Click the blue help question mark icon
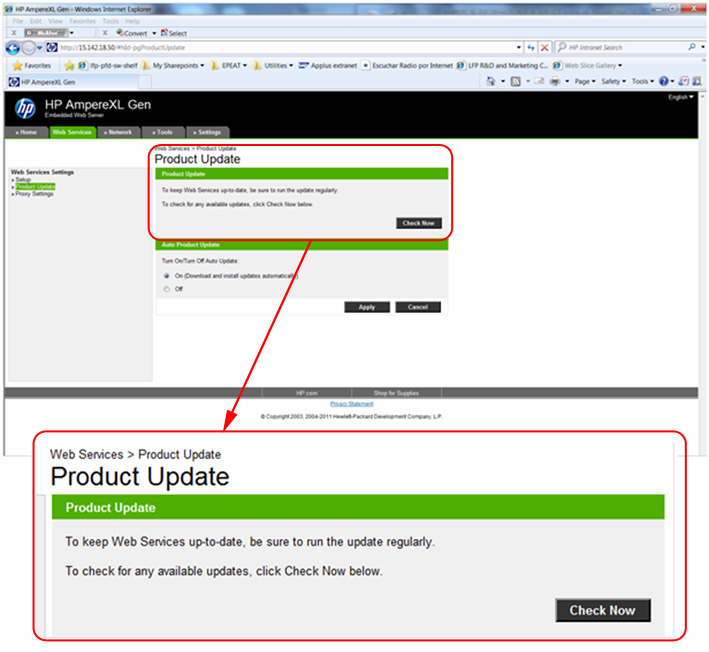This screenshot has width=709, height=652. click(663, 81)
